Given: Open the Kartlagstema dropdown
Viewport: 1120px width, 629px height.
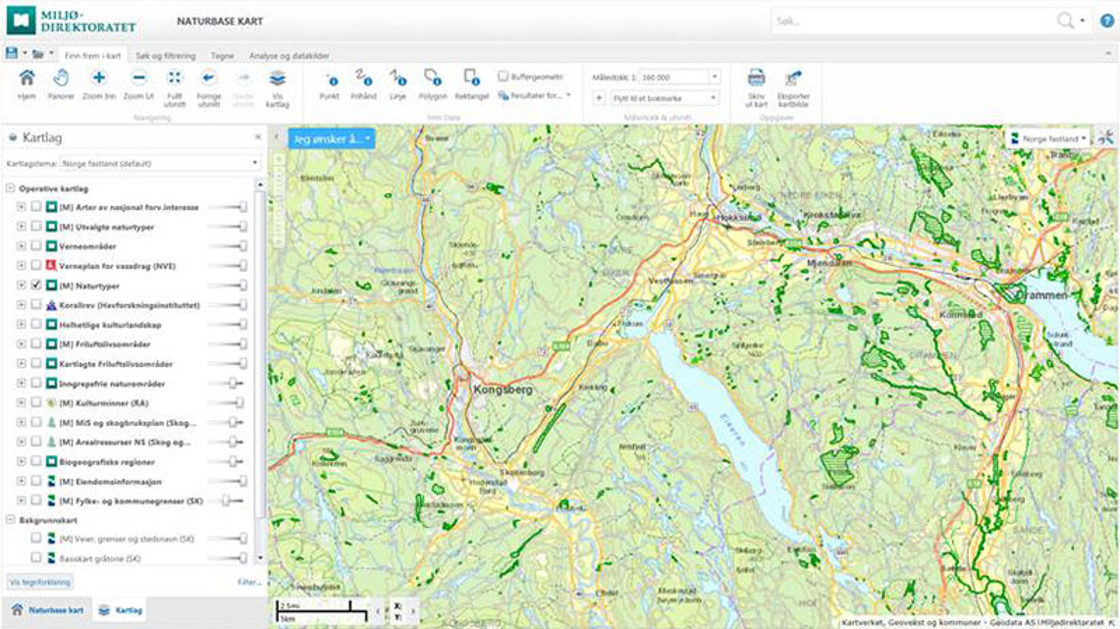Looking at the screenshot, I should pyautogui.click(x=159, y=162).
